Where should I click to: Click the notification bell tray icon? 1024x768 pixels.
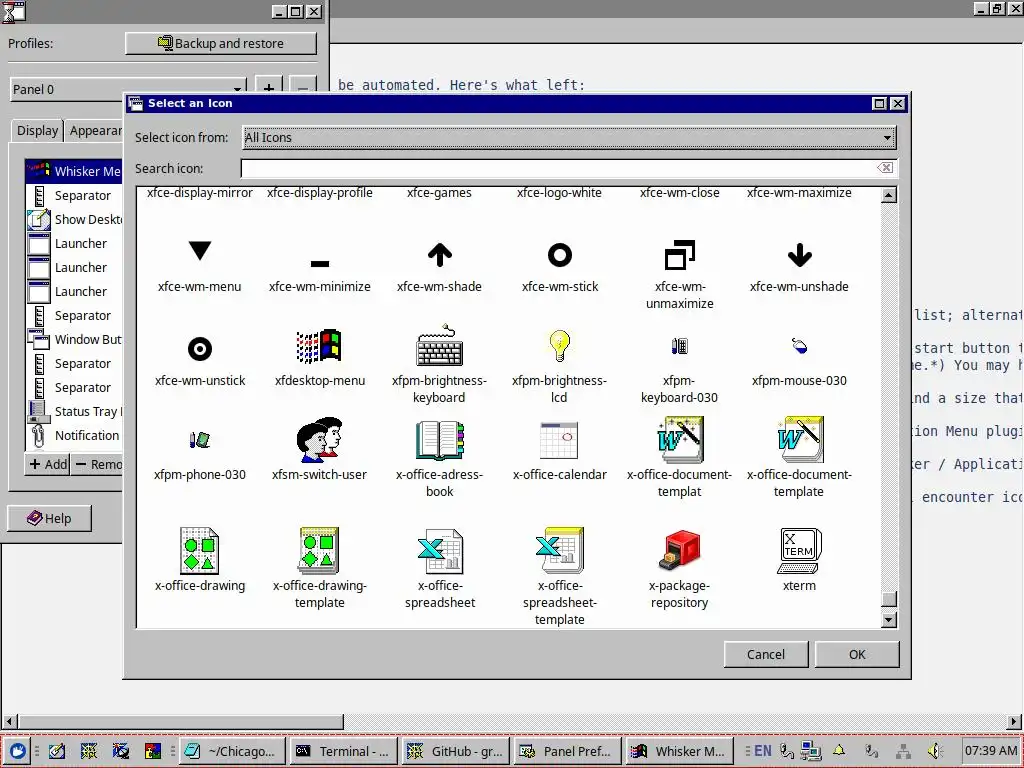click(839, 751)
